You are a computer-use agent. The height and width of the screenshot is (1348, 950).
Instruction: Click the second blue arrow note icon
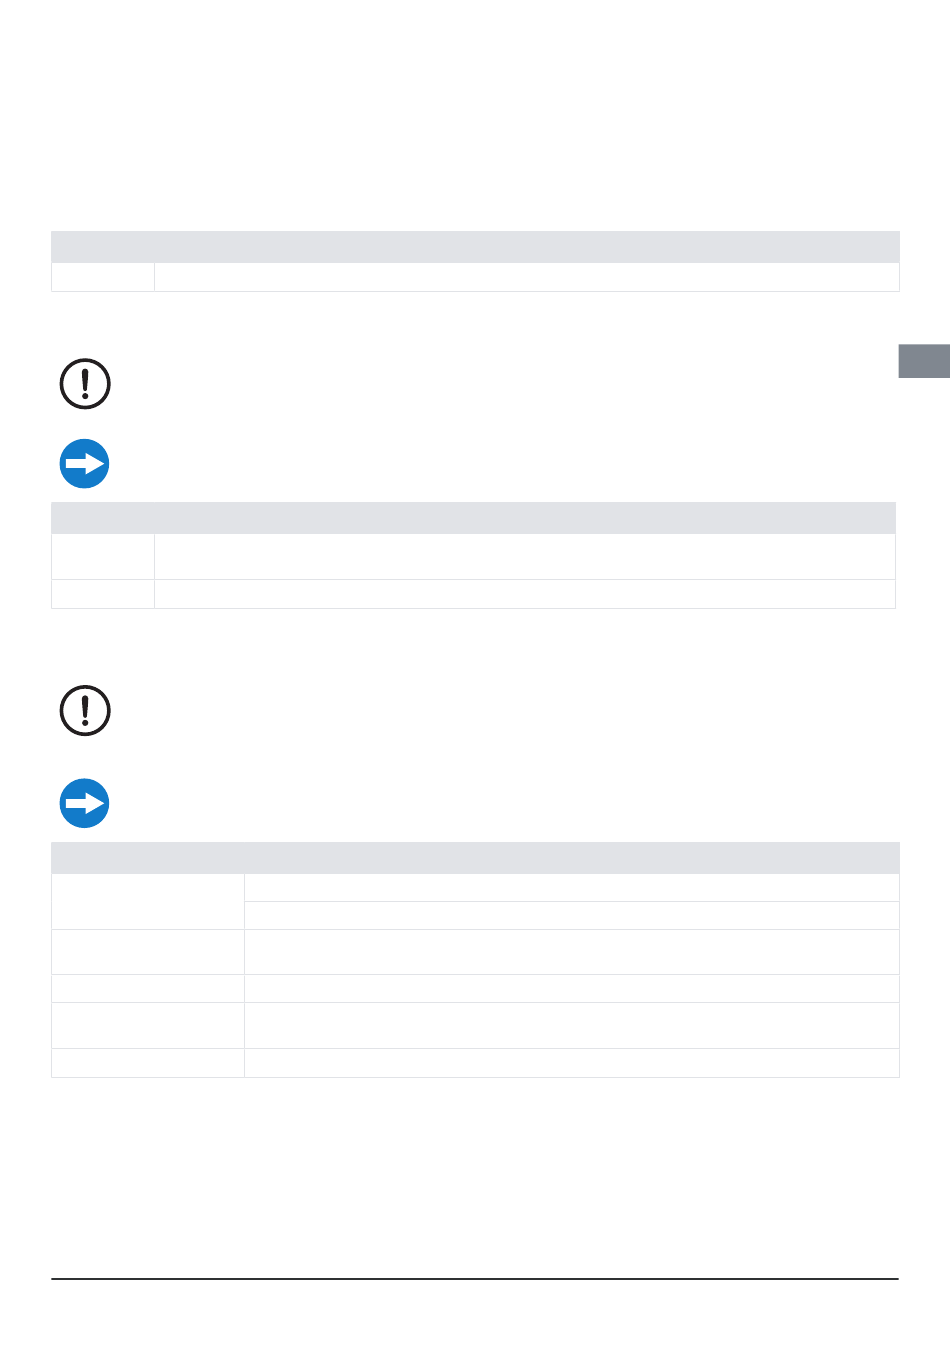[x=85, y=803]
